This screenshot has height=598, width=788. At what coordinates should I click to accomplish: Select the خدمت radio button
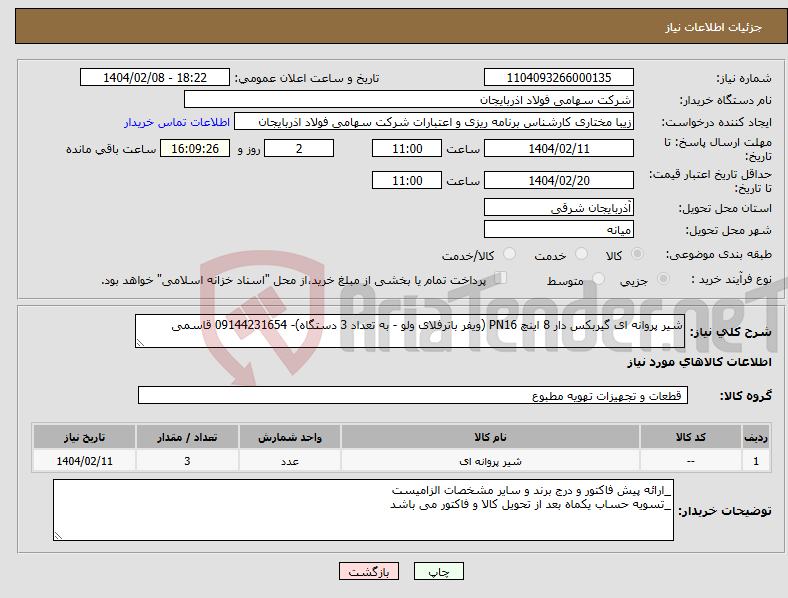coord(581,254)
